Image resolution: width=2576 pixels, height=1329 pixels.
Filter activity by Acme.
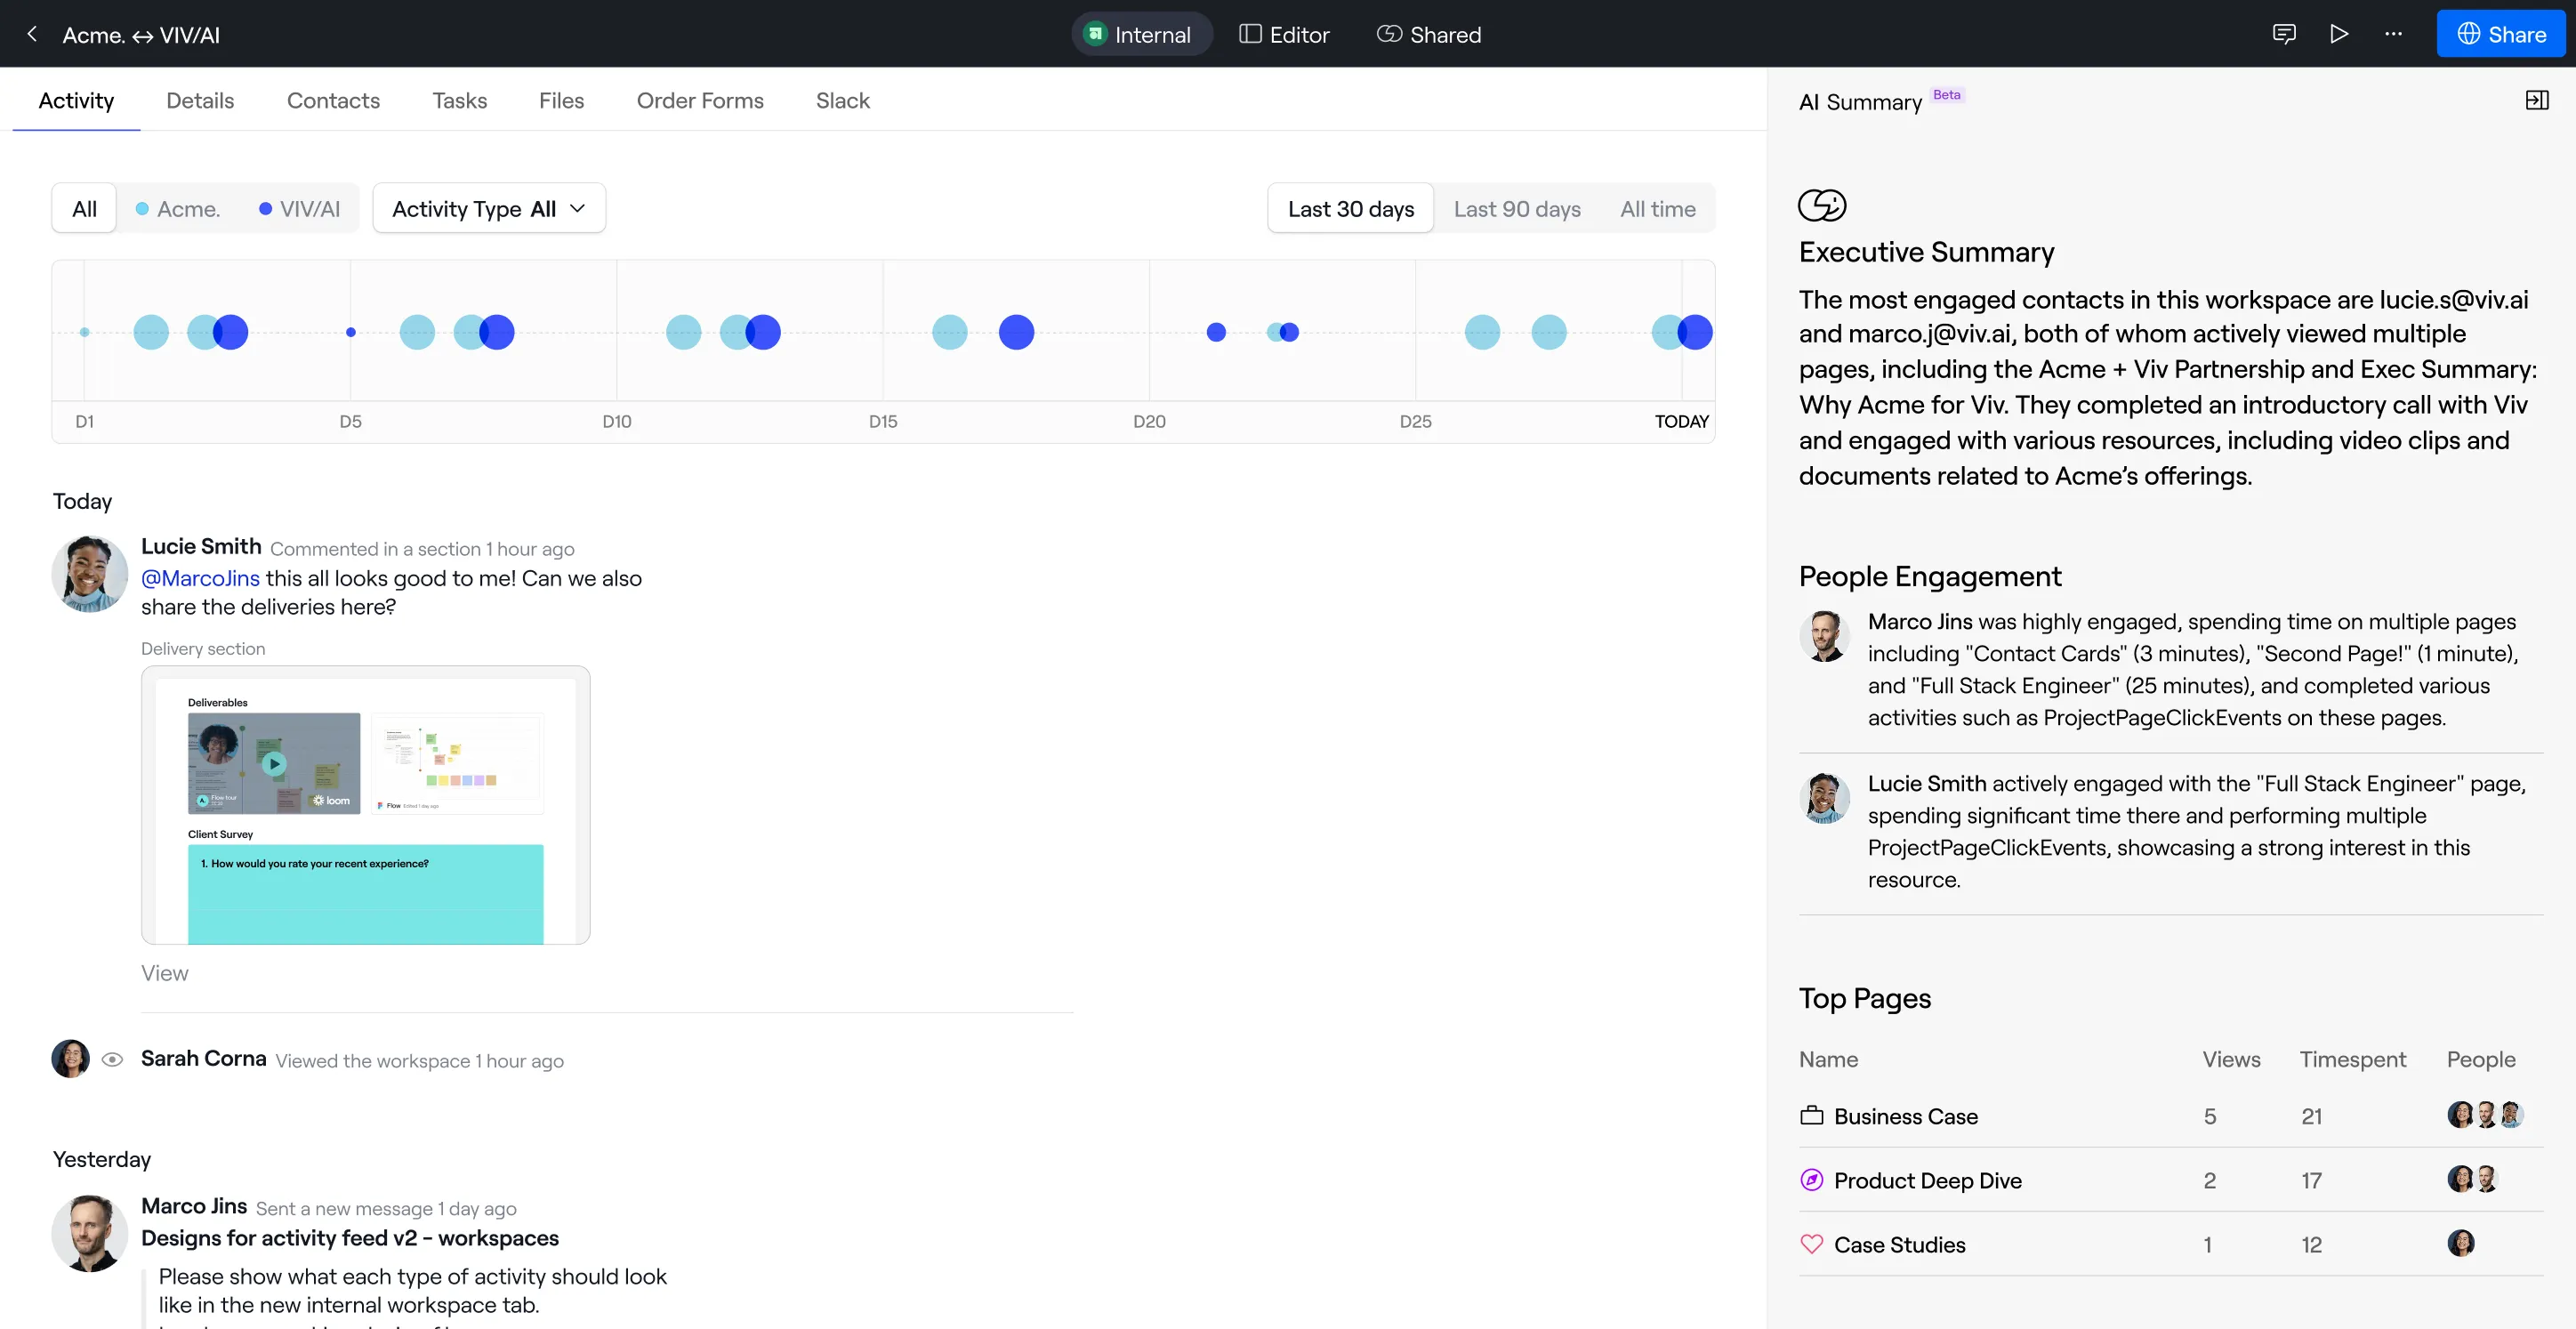[178, 209]
